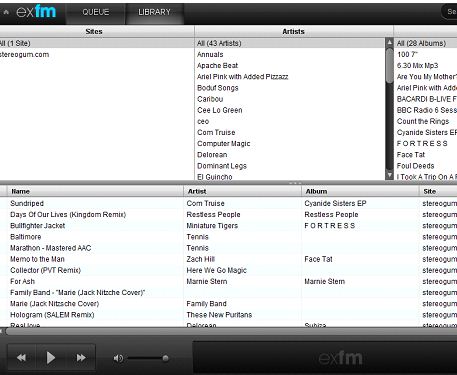Collapse player using arrow beside exfm logo
Screen dimensions: 457x375
pyautogui.click(x=6, y=12)
